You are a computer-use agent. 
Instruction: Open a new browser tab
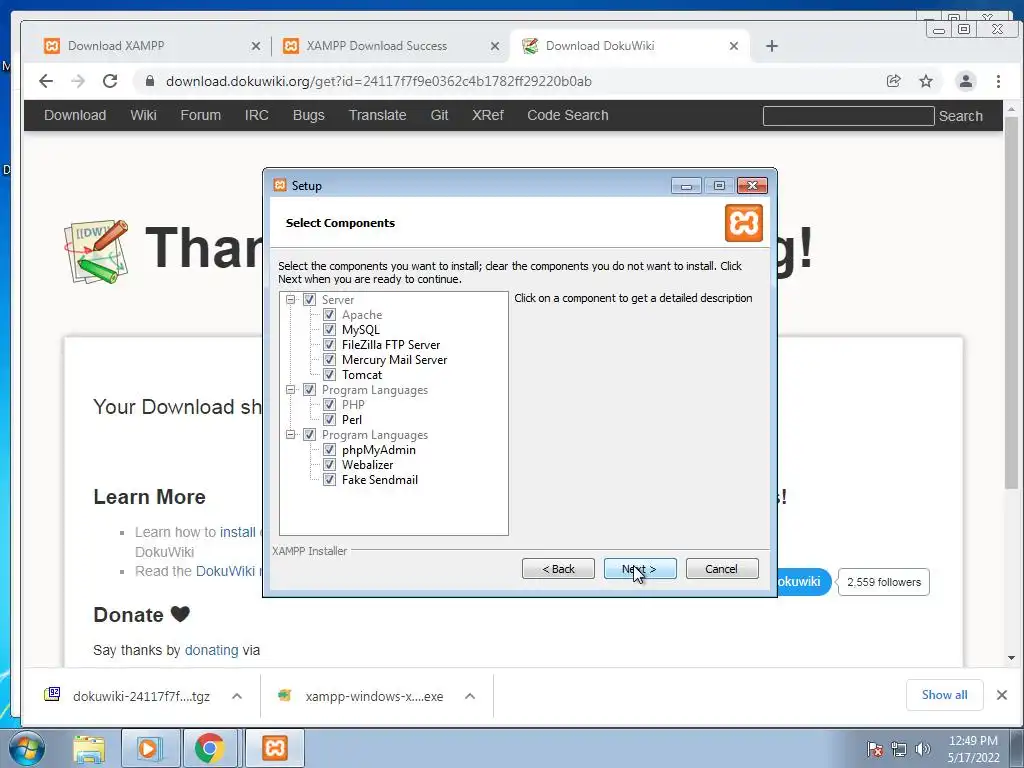coord(772,46)
